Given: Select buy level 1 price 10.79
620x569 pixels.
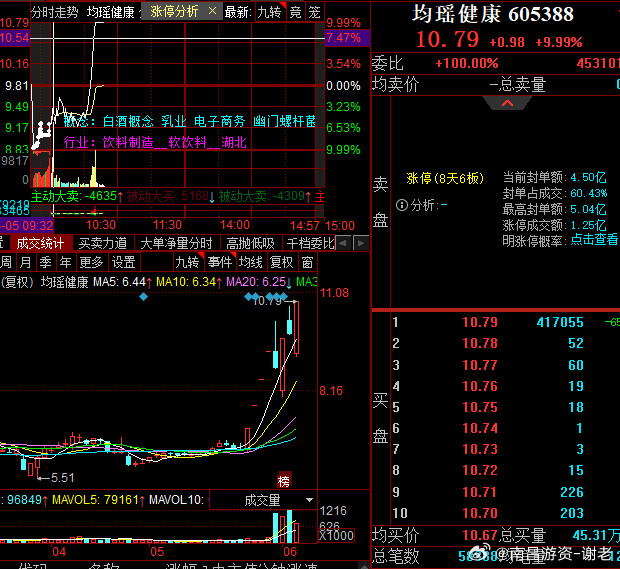Looking at the screenshot, I should (480, 322).
